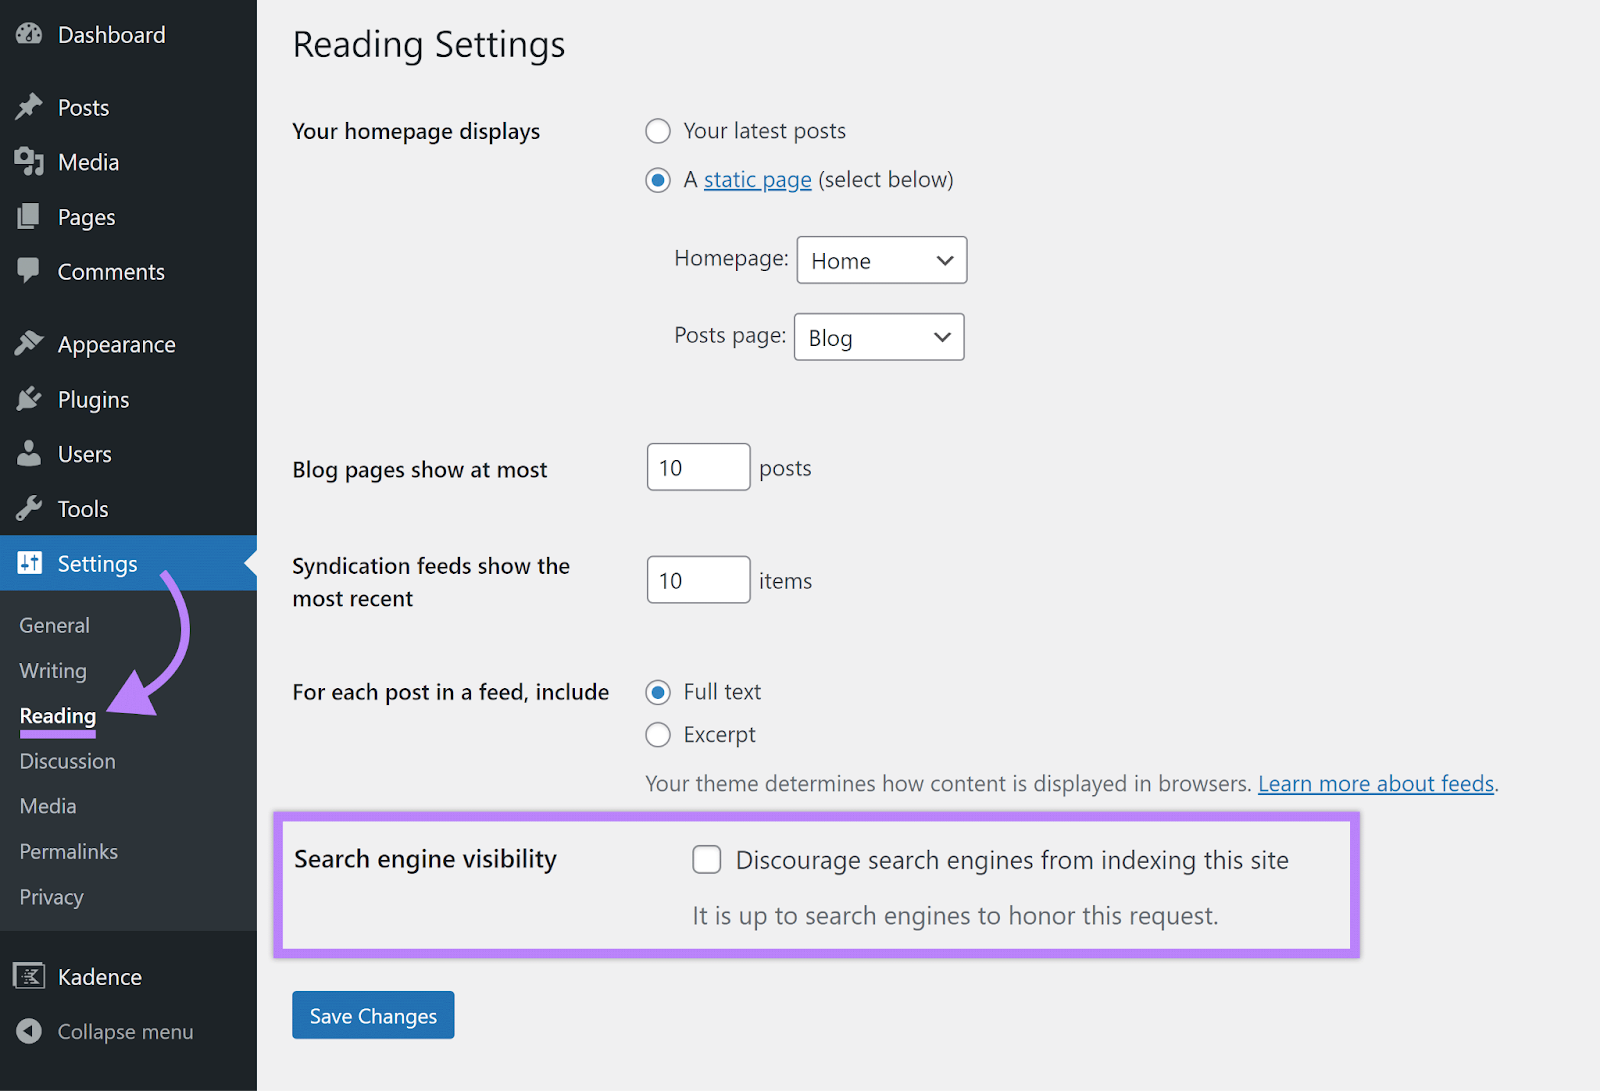Select the Posts pin icon

click(29, 106)
